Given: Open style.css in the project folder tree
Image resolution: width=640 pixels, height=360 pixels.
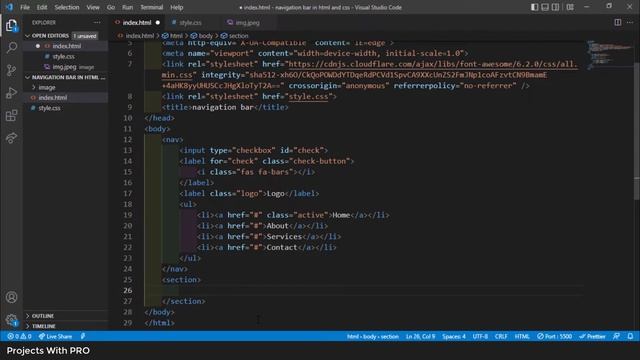Looking at the screenshot, I should coord(49,108).
